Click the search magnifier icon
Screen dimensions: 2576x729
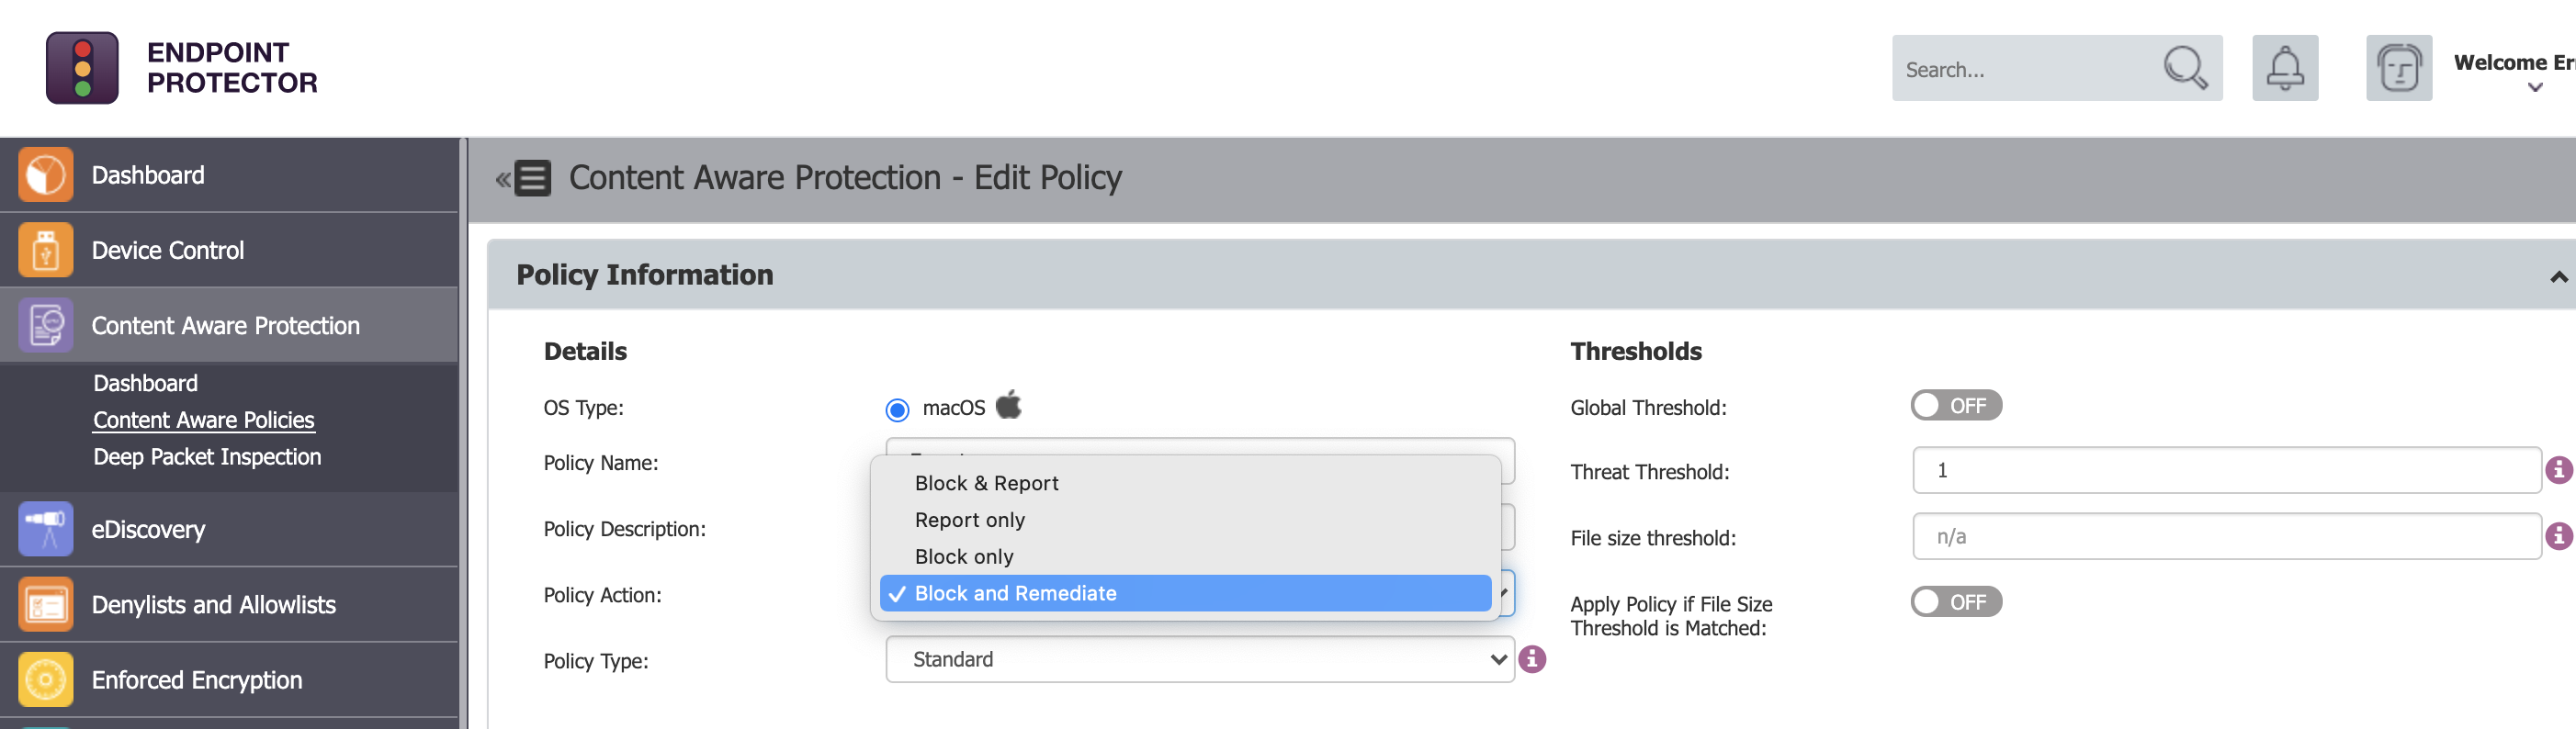[x=2184, y=68]
